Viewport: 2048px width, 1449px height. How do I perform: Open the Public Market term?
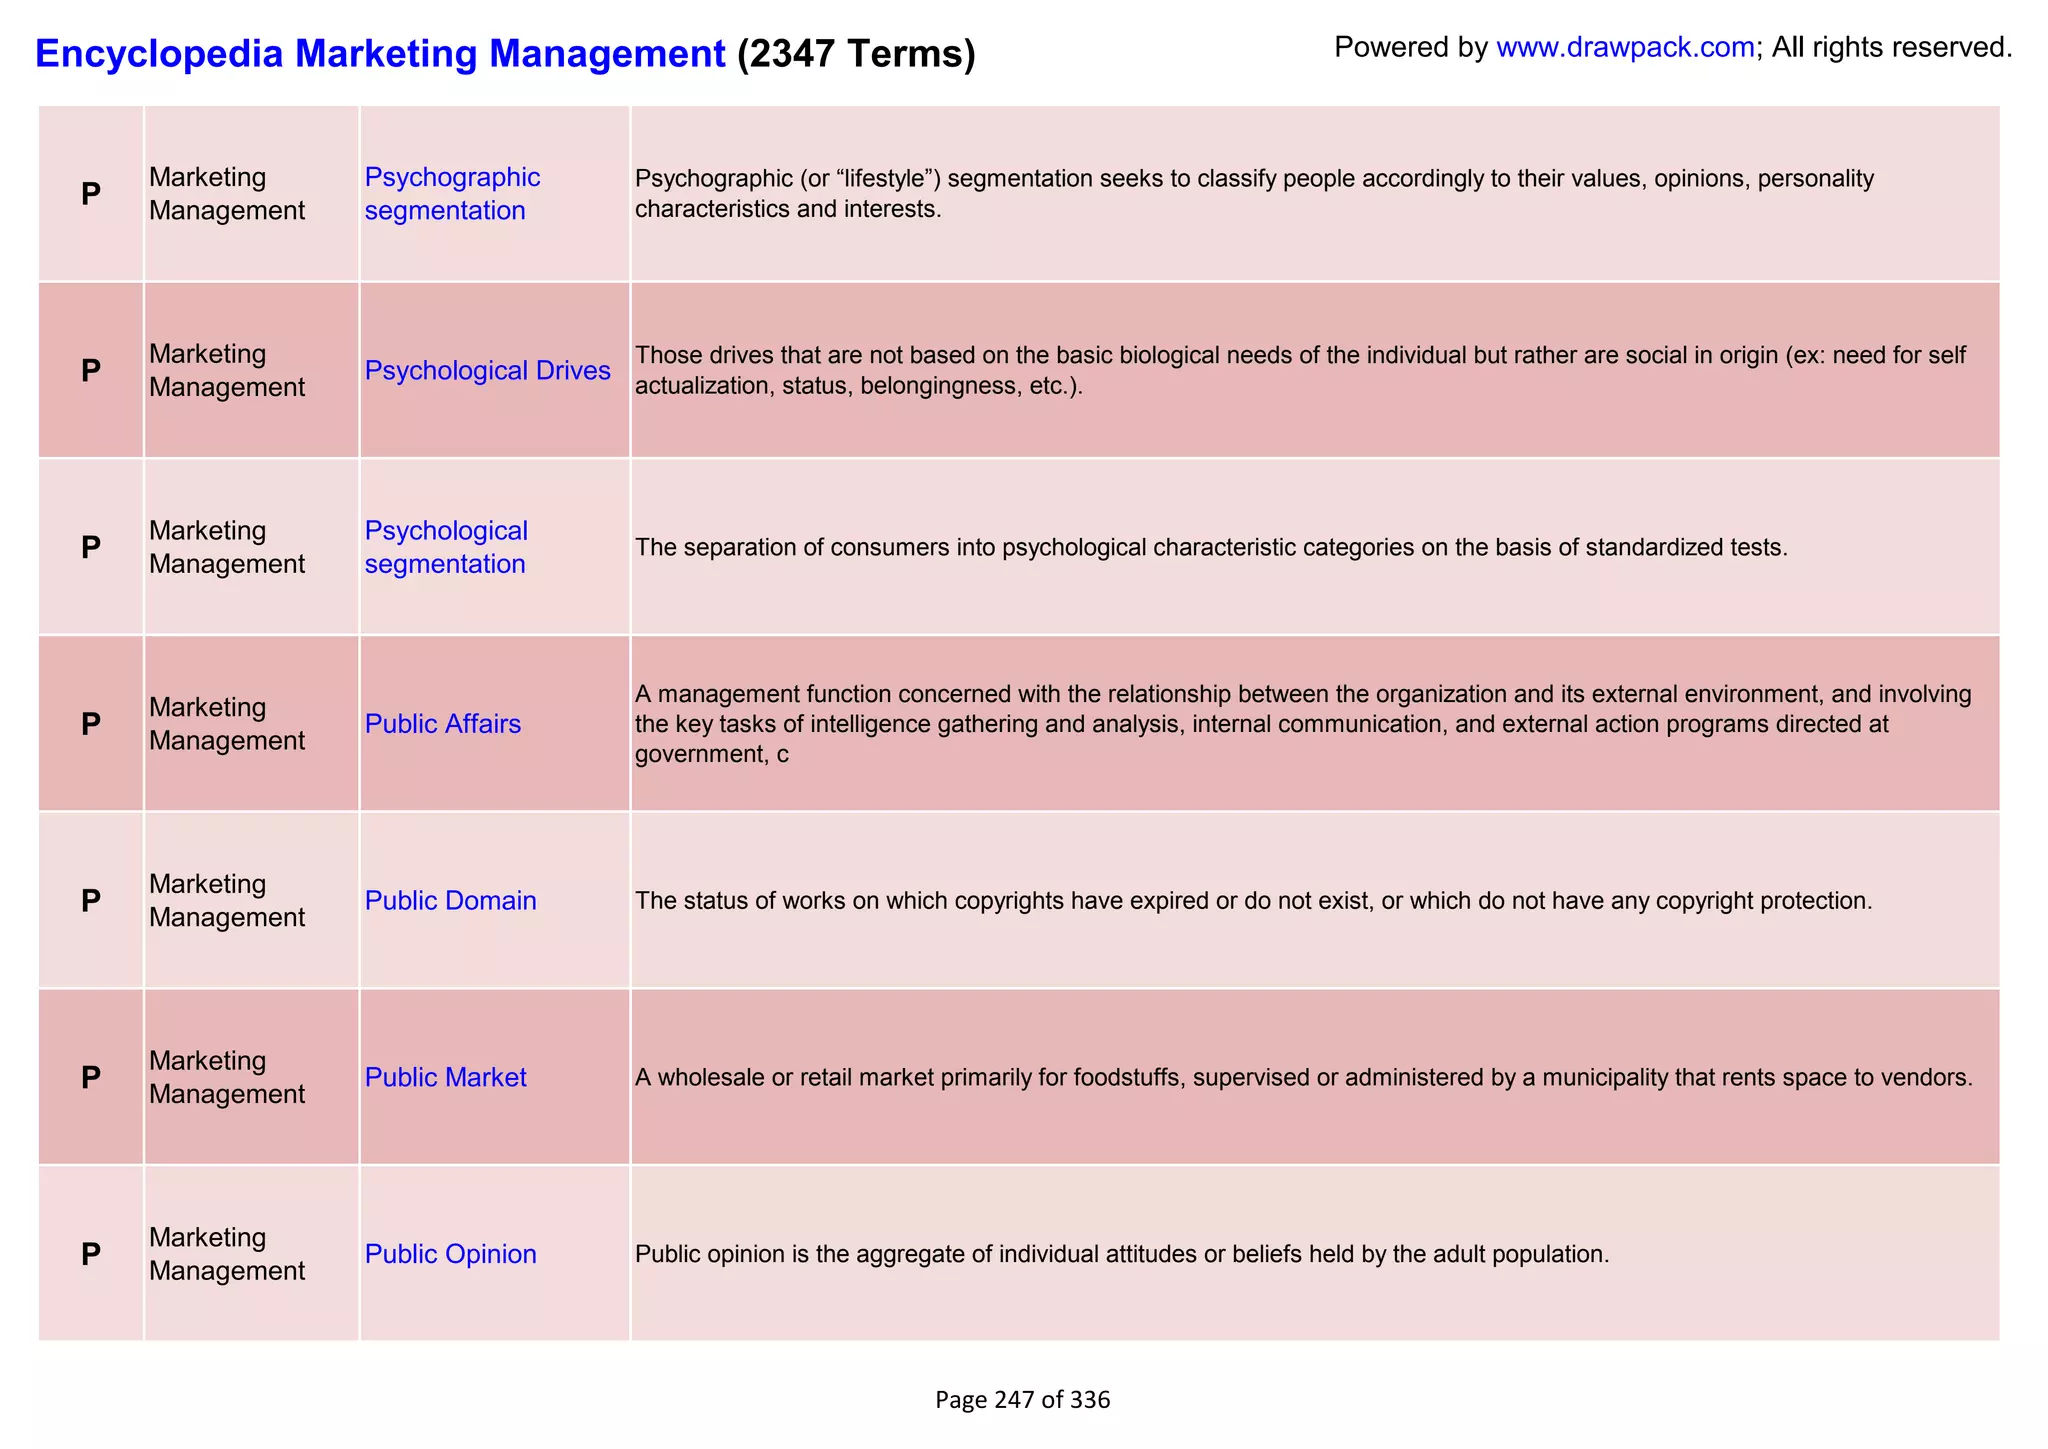[445, 1077]
